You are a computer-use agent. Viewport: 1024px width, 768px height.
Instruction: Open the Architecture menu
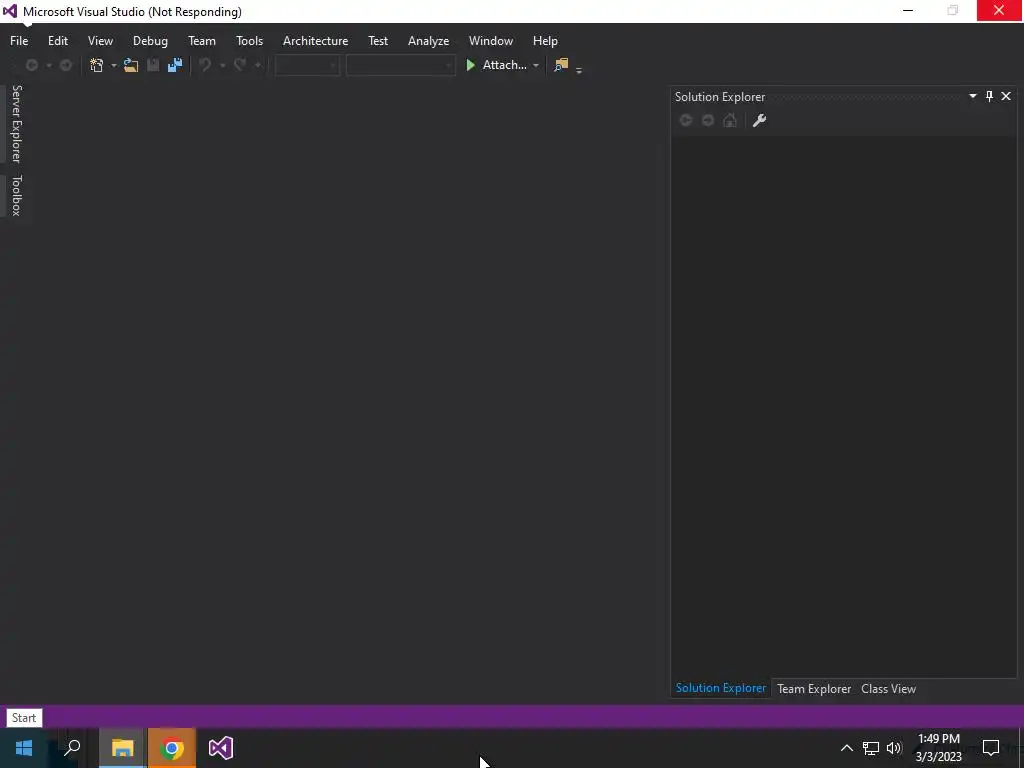coord(315,40)
